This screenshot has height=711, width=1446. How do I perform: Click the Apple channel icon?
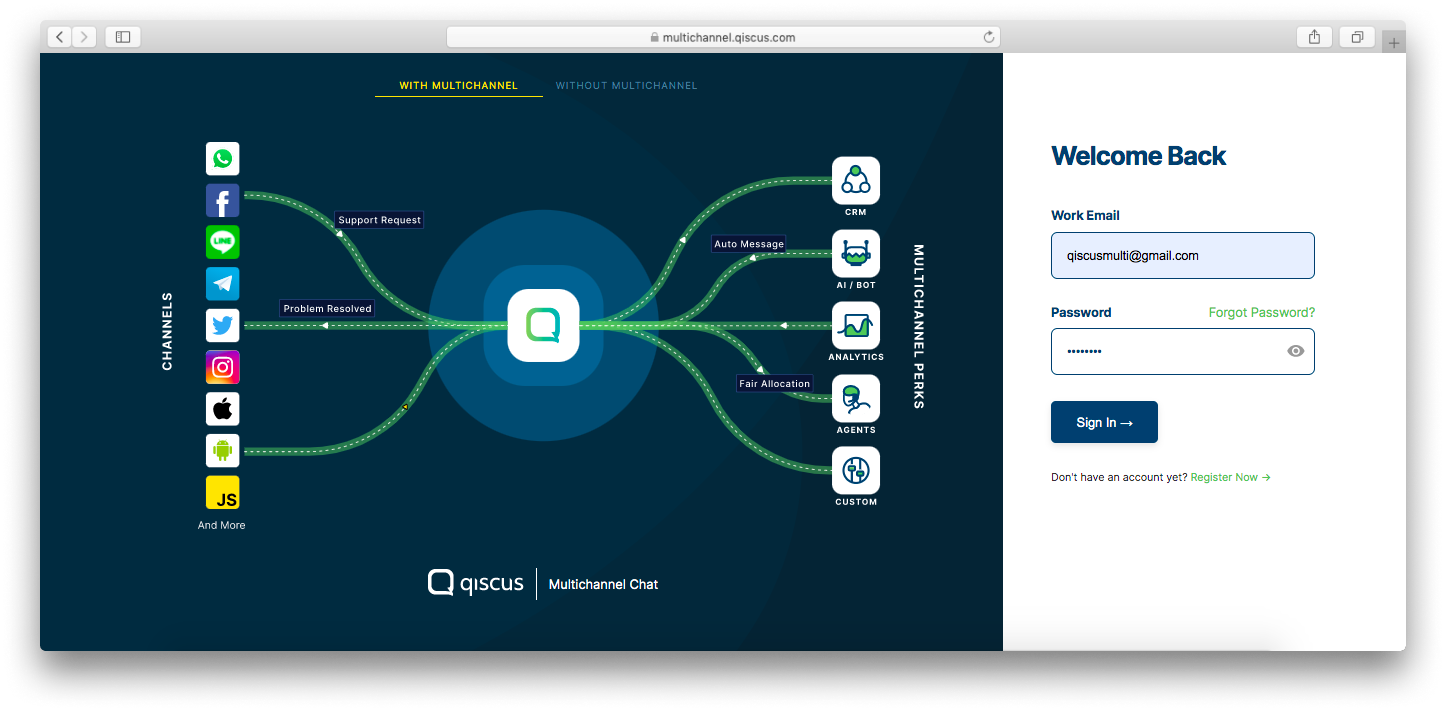(222, 408)
